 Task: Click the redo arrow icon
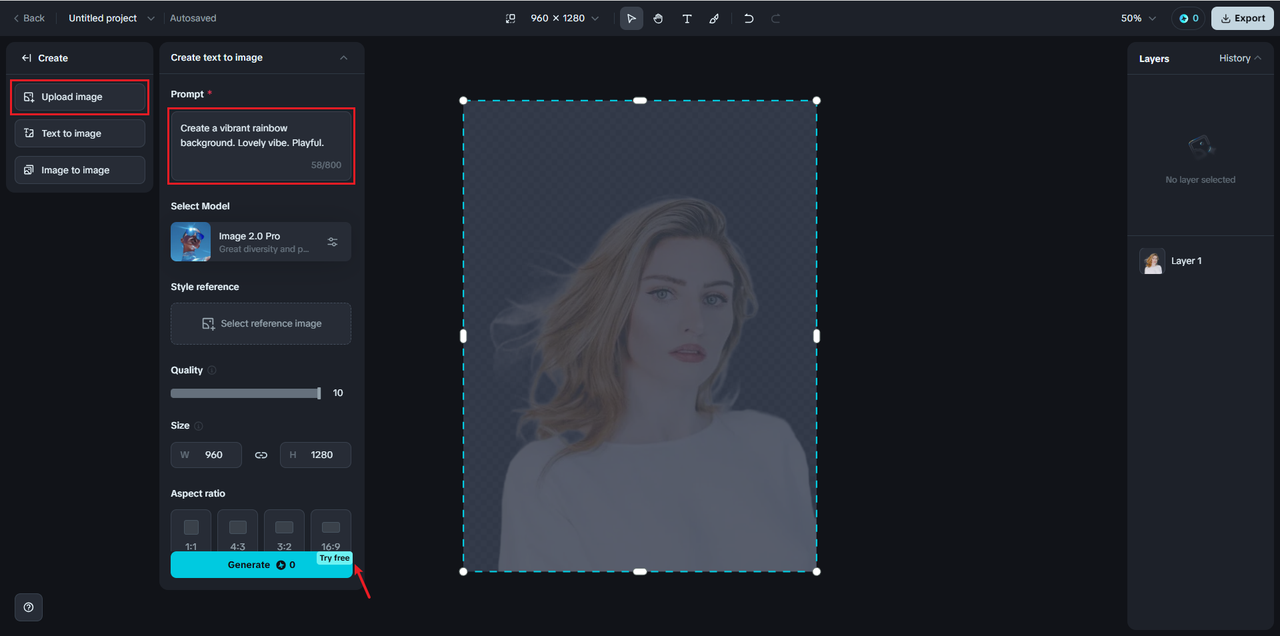pyautogui.click(x=775, y=18)
